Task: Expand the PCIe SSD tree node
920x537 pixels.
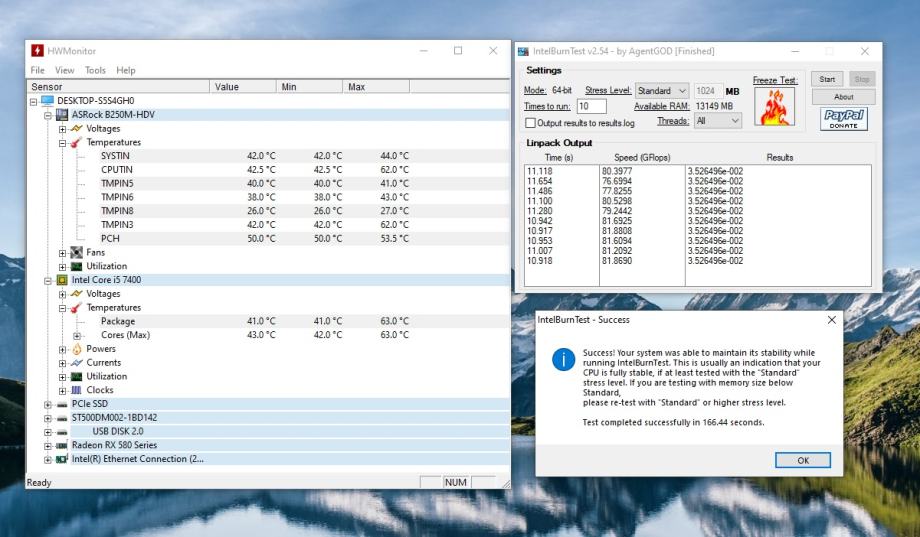Action: point(48,404)
